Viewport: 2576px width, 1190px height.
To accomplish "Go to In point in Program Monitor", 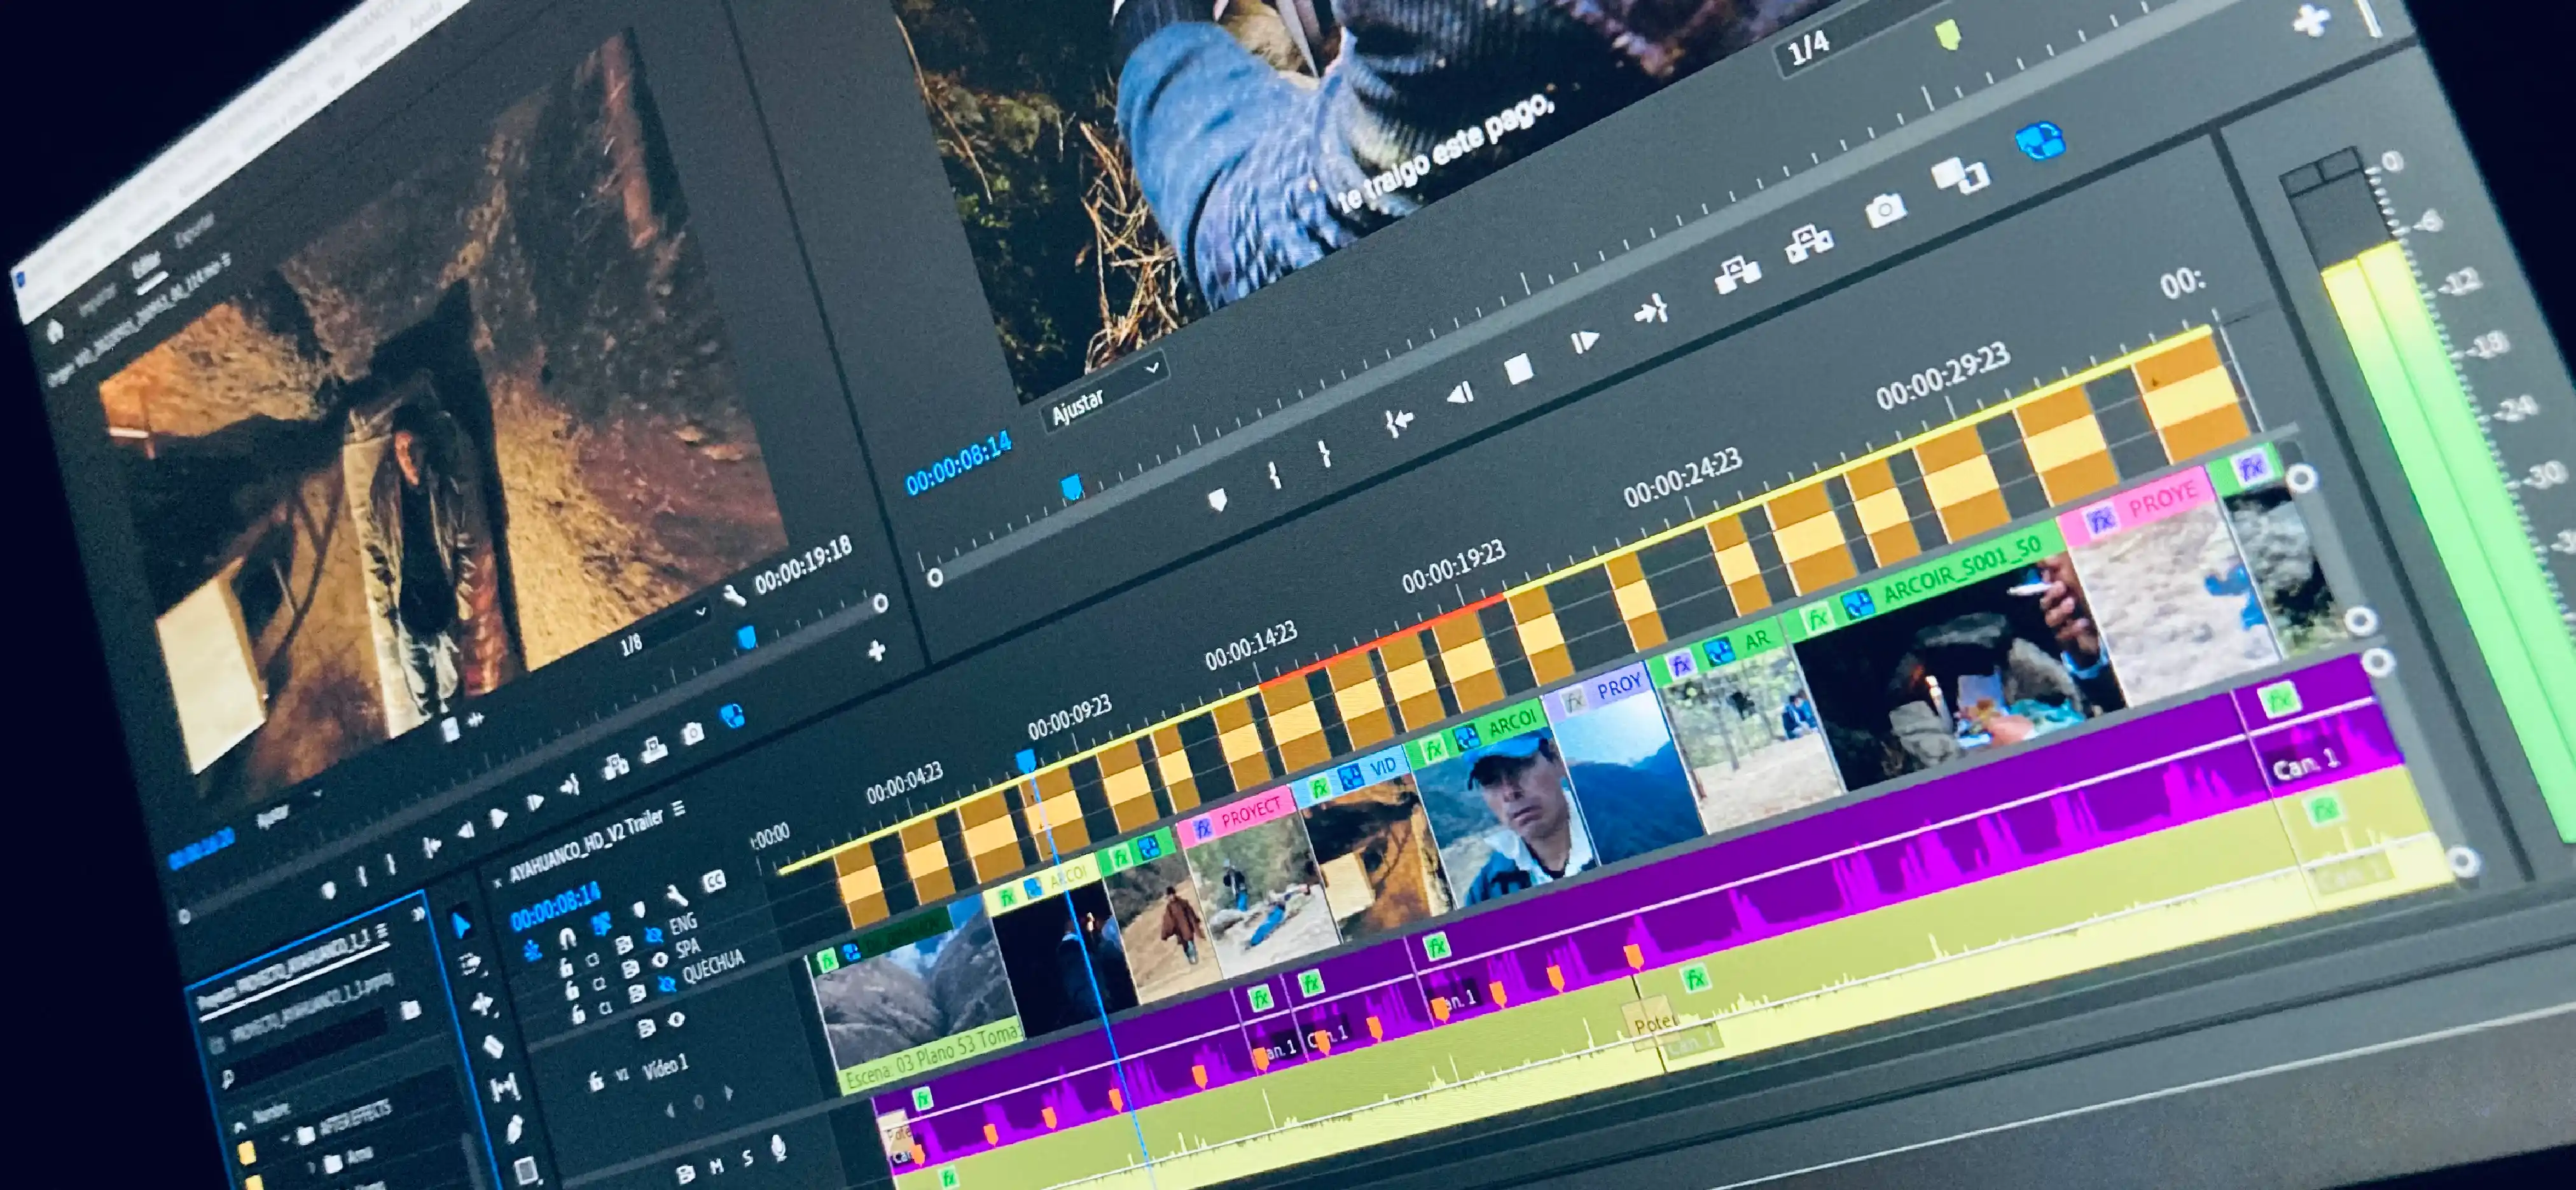I will point(1398,423).
